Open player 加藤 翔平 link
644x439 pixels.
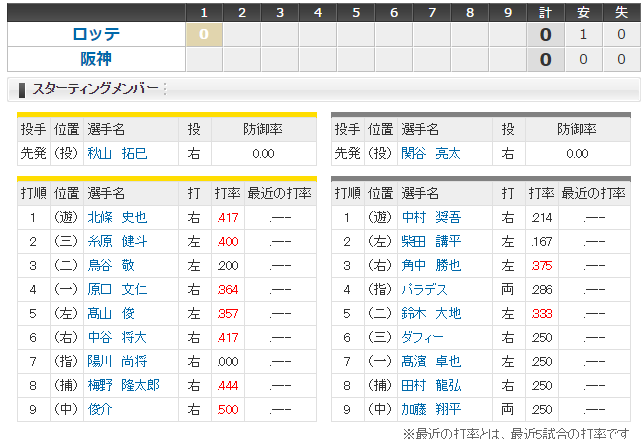[431, 409]
